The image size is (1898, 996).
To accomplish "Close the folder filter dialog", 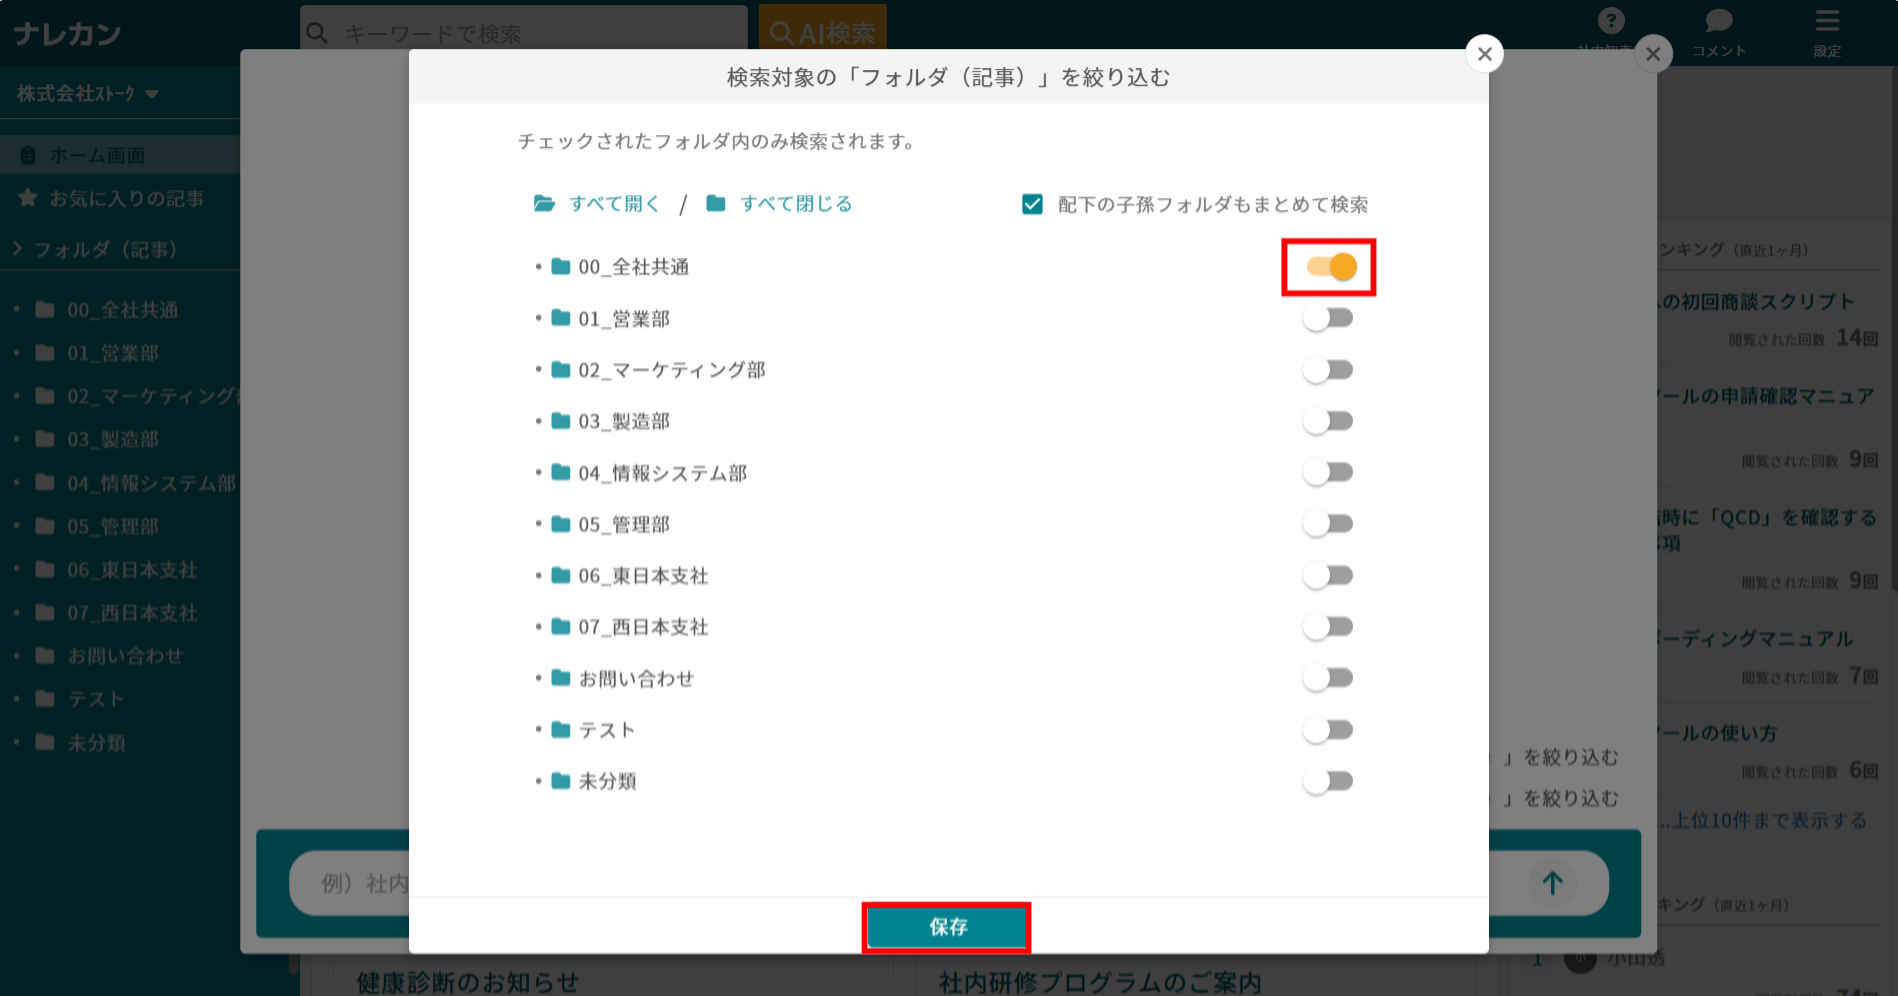I will click(1484, 54).
